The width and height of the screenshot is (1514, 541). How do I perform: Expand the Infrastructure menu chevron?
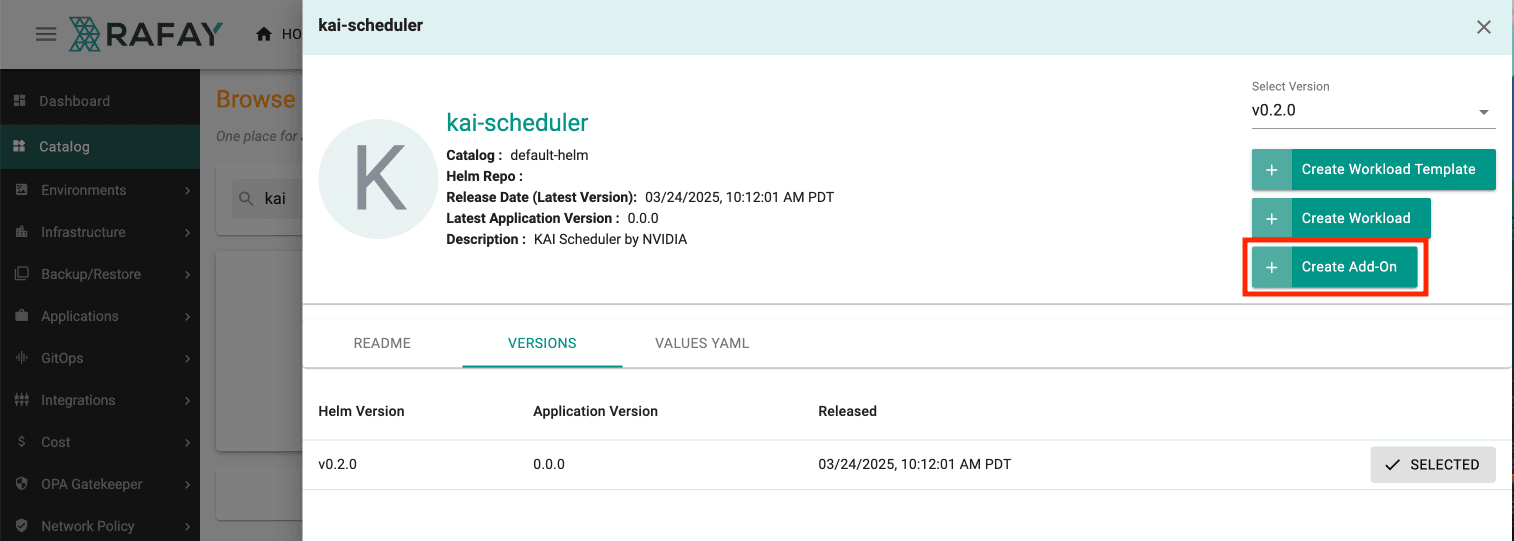pyautogui.click(x=187, y=232)
